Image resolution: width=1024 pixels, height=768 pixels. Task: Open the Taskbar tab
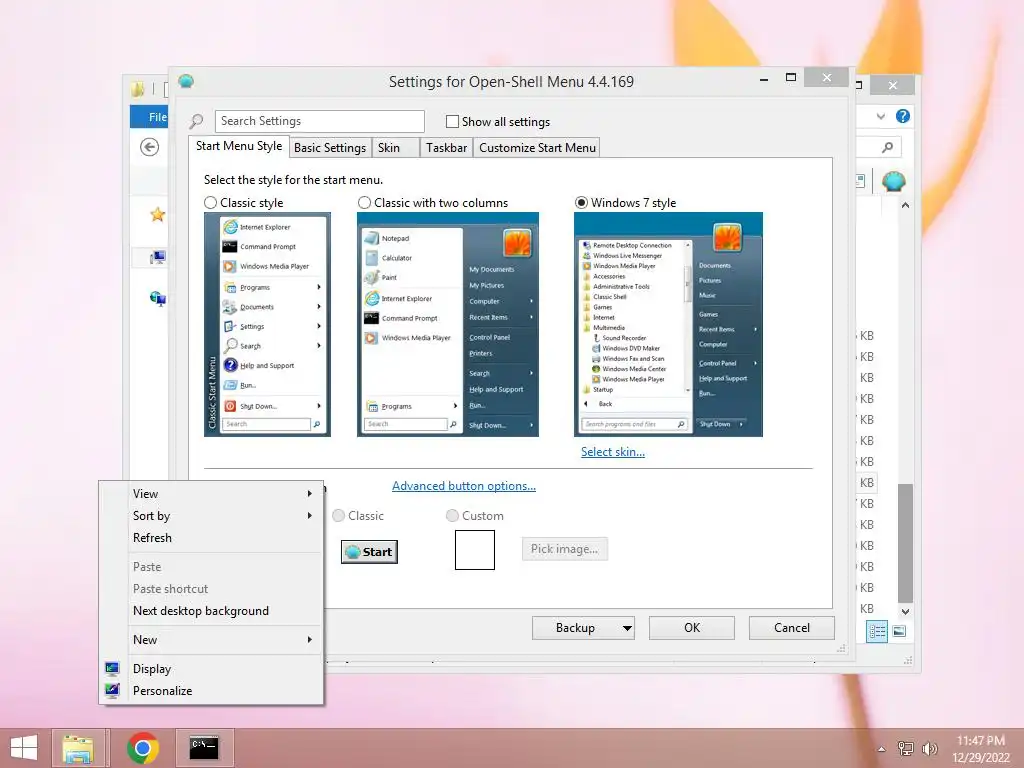coord(446,148)
